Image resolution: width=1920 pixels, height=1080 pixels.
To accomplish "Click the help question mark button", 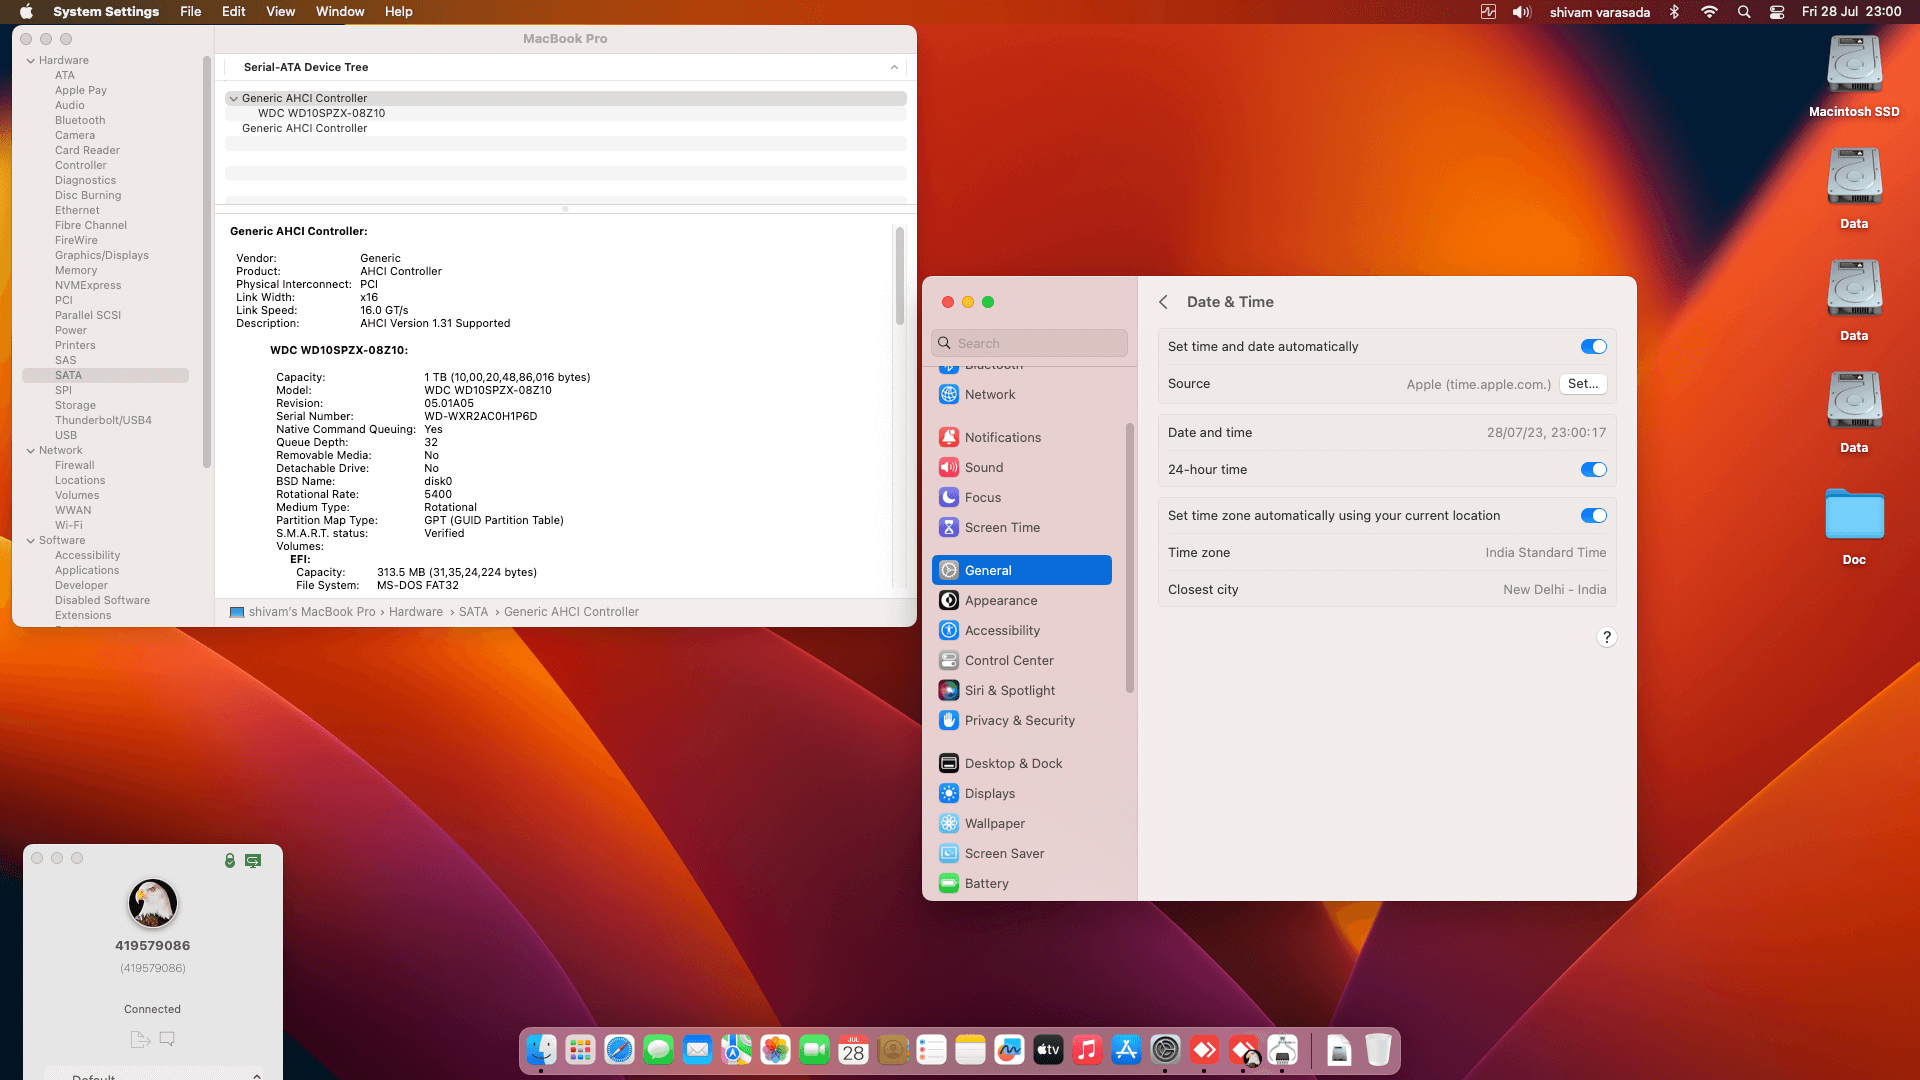I will click(1607, 637).
